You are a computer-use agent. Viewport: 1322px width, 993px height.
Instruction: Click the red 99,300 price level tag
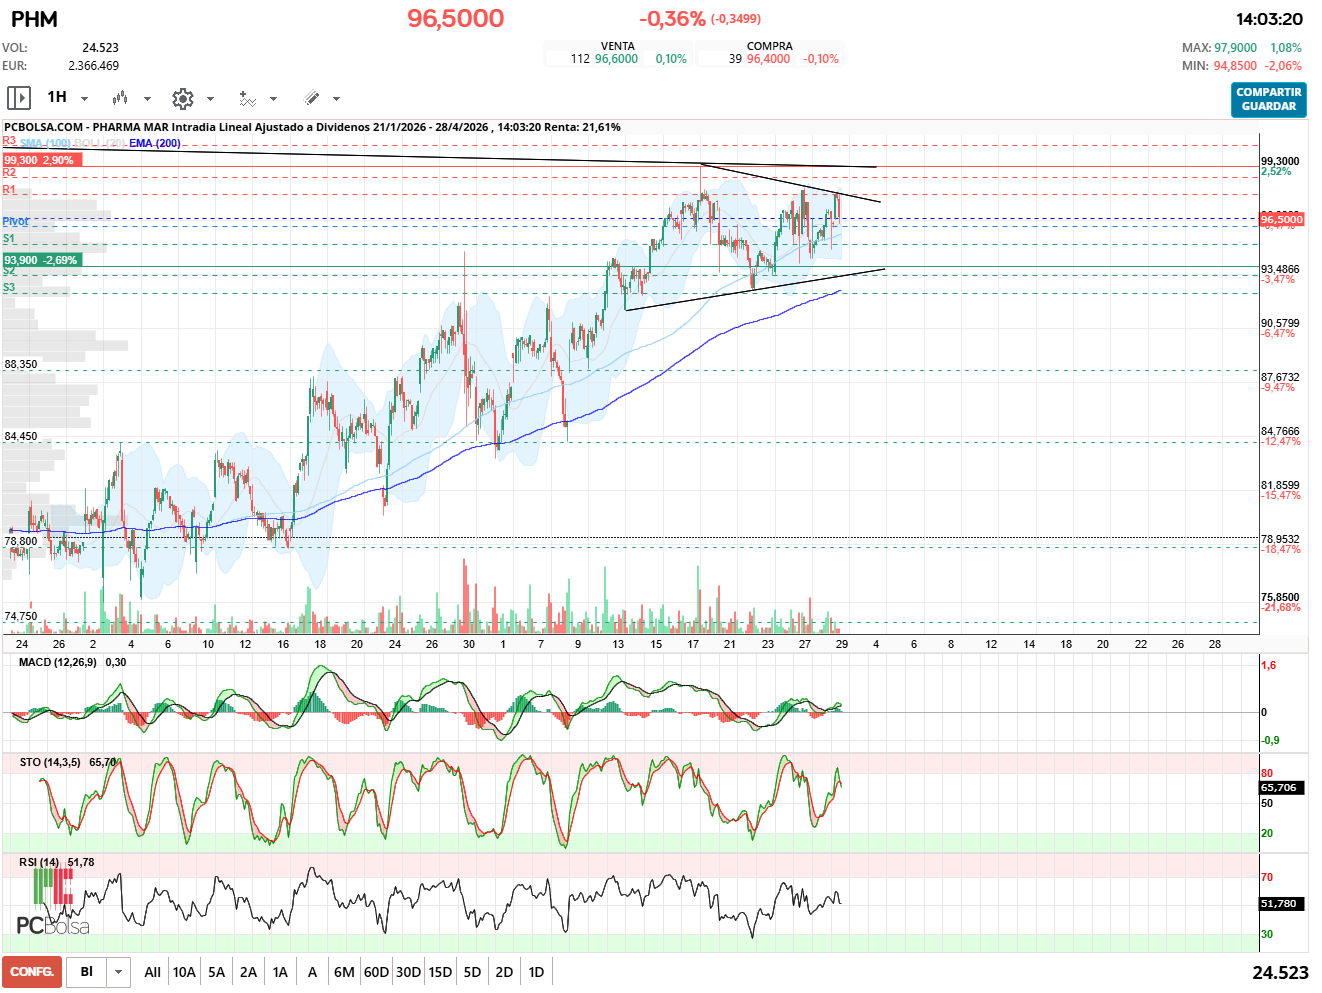(x=39, y=160)
